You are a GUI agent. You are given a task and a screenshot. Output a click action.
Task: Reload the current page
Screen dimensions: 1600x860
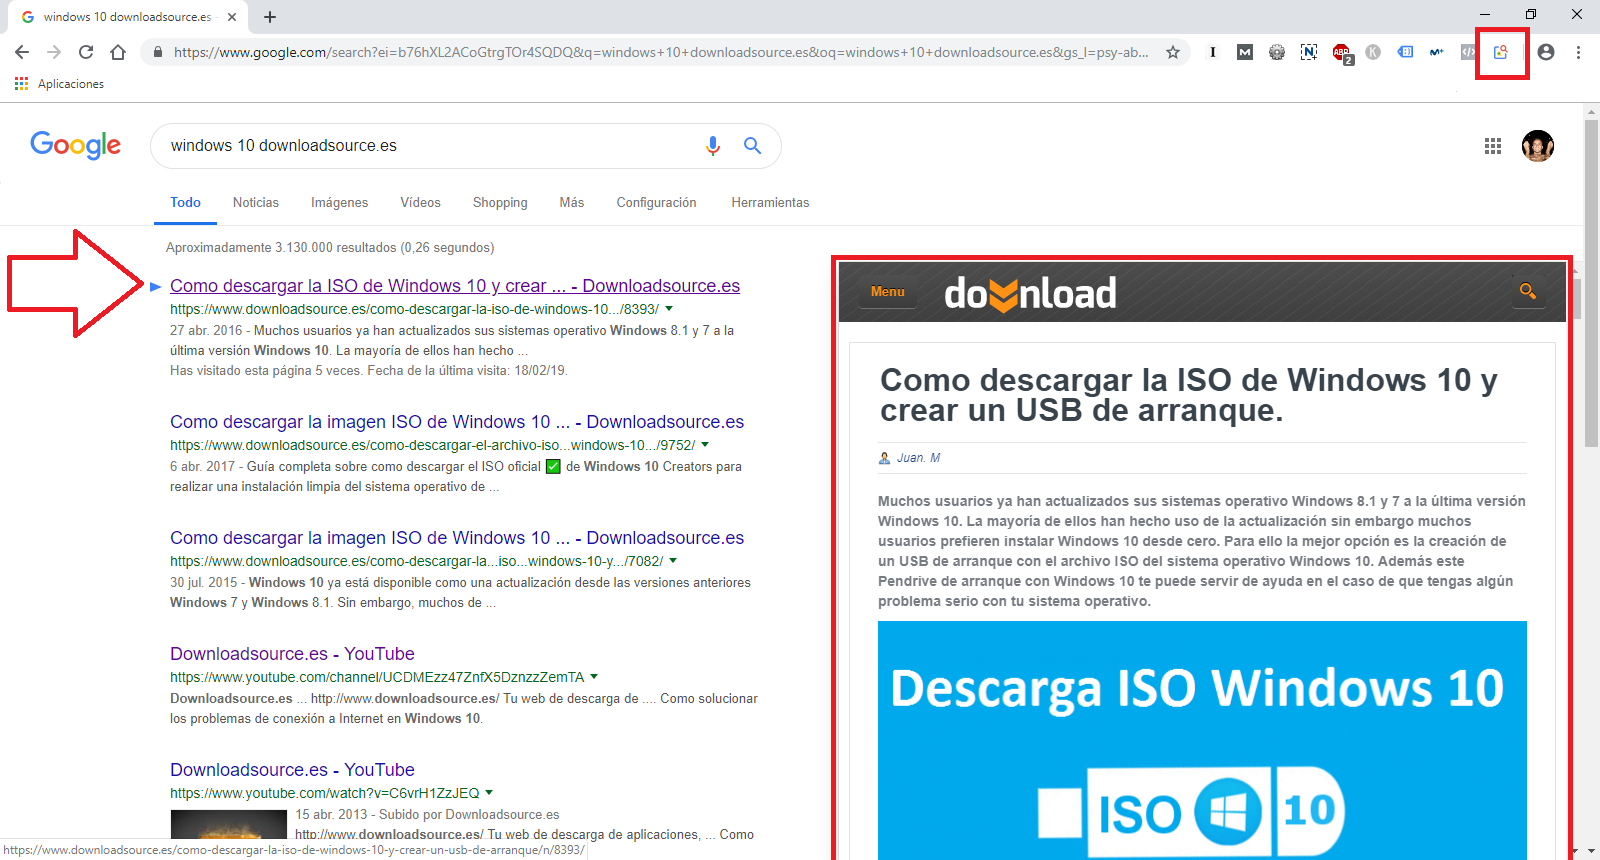pyautogui.click(x=86, y=52)
